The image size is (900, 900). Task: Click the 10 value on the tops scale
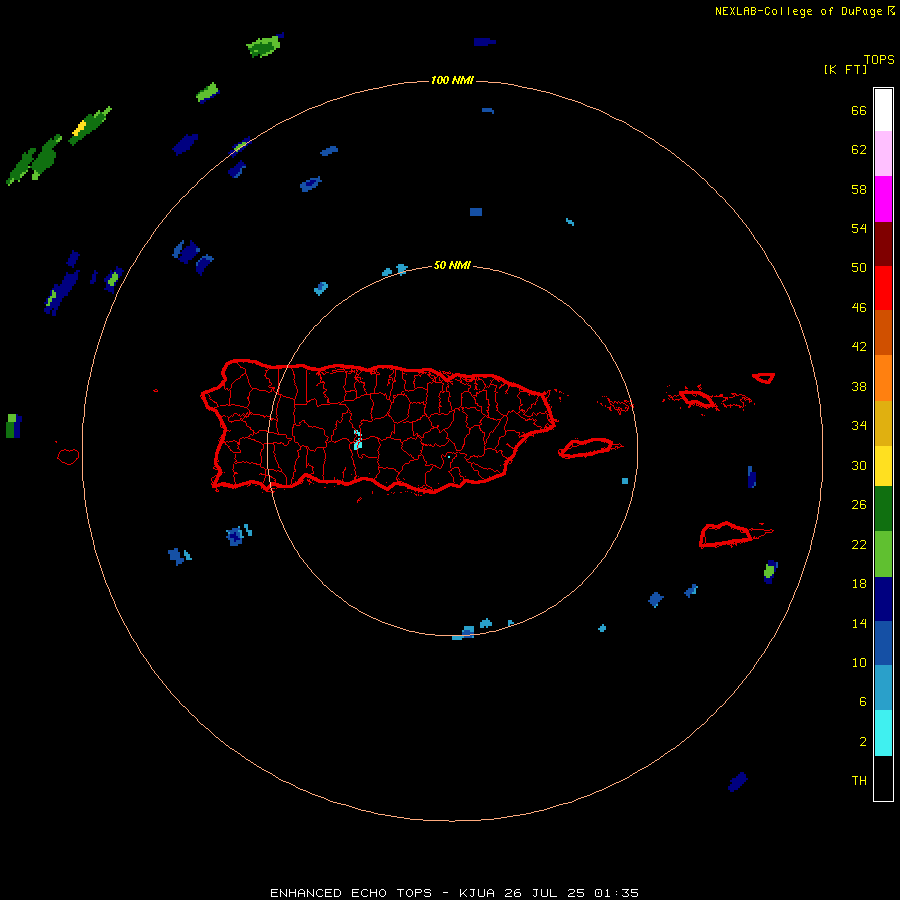pos(859,662)
